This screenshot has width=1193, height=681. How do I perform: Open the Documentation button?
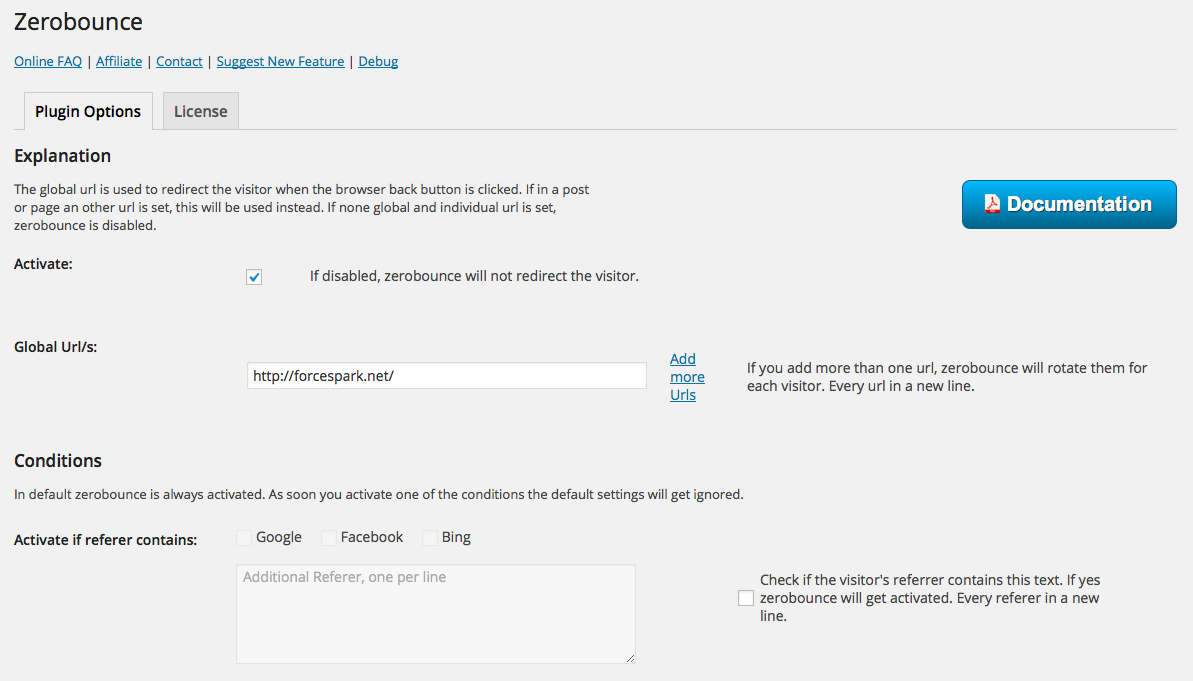point(1069,205)
